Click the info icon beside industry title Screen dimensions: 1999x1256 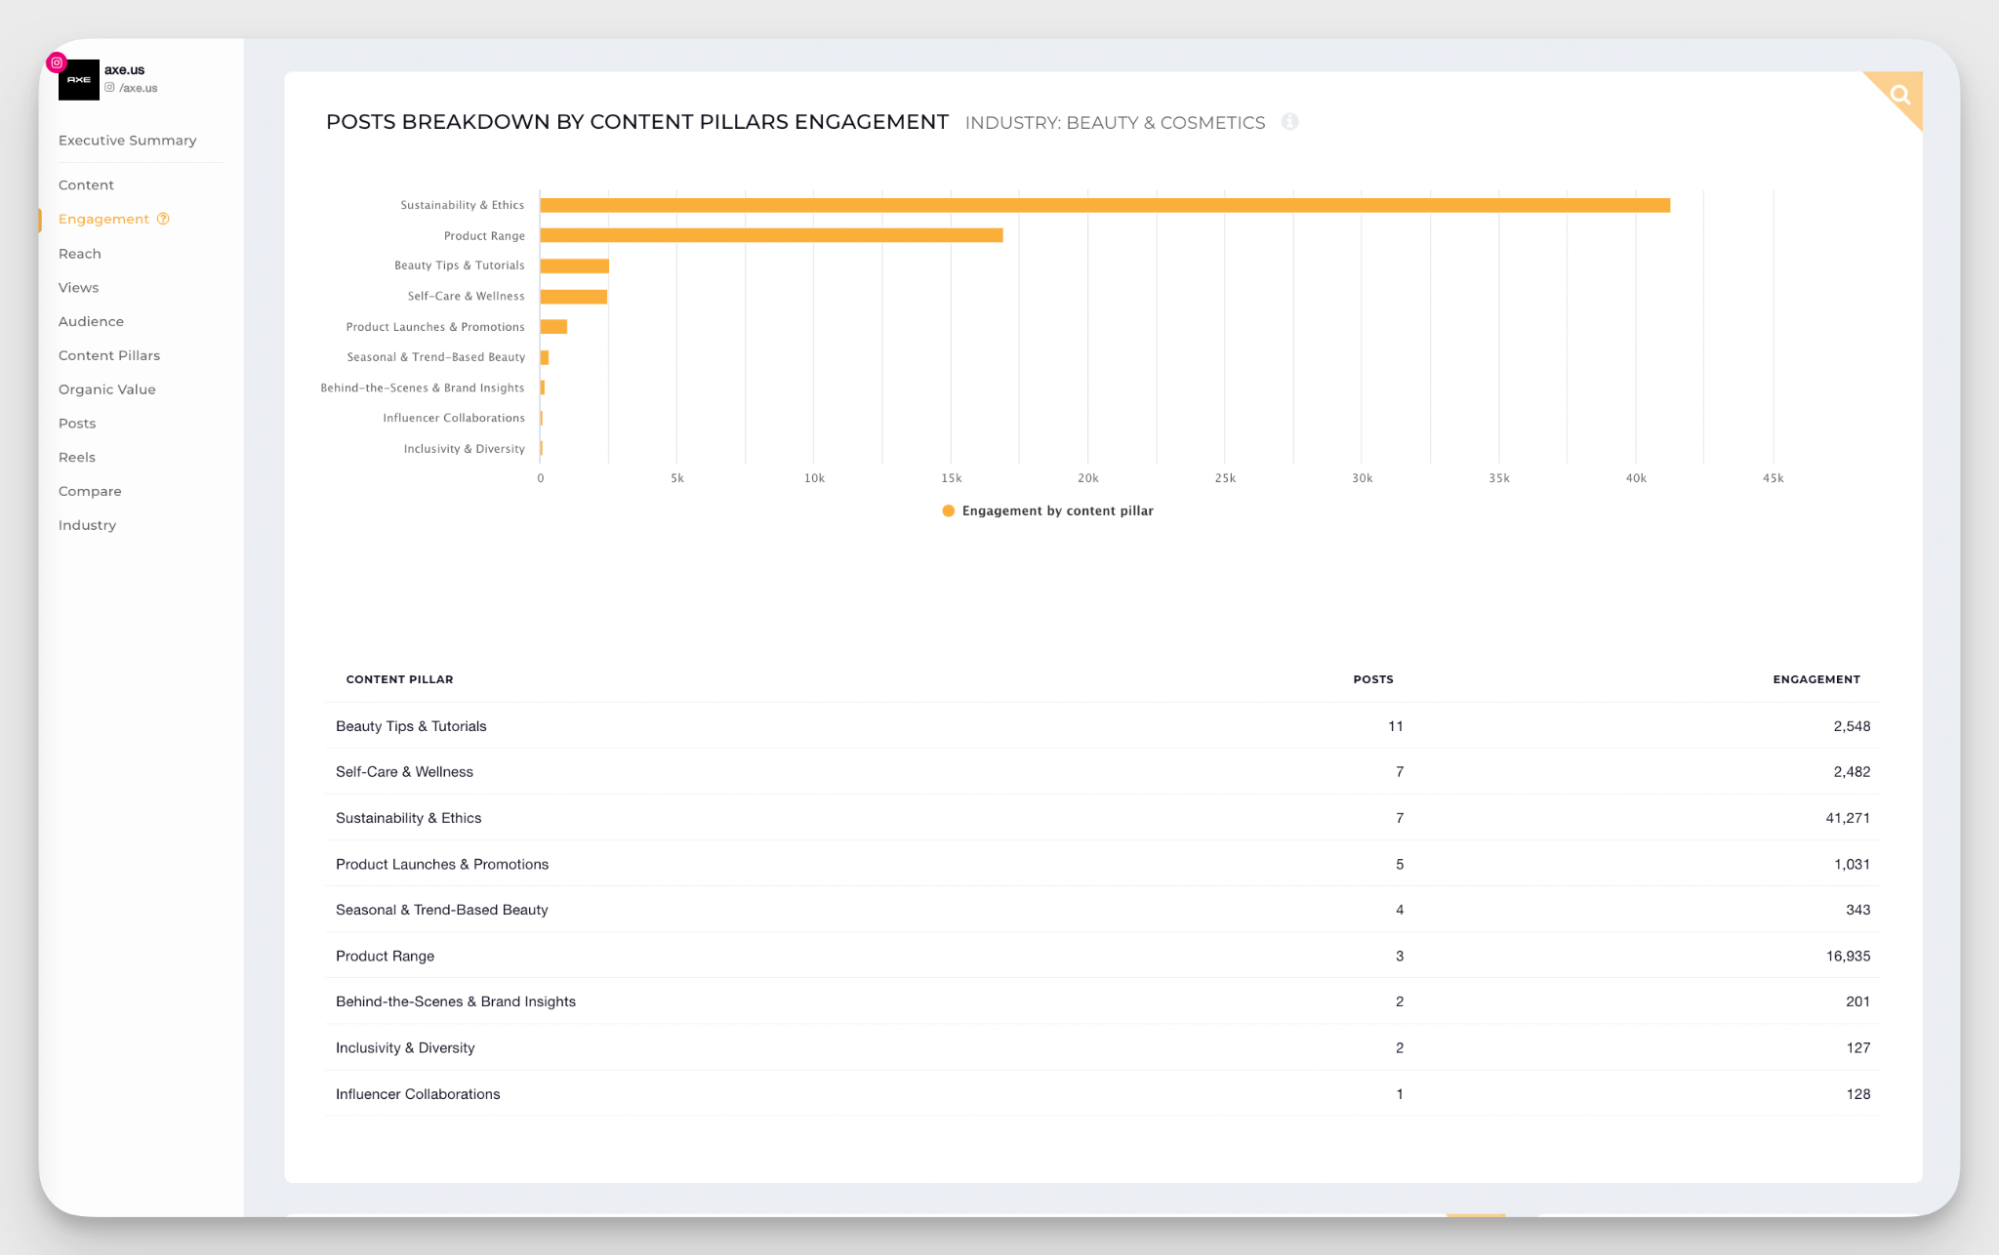(x=1290, y=122)
